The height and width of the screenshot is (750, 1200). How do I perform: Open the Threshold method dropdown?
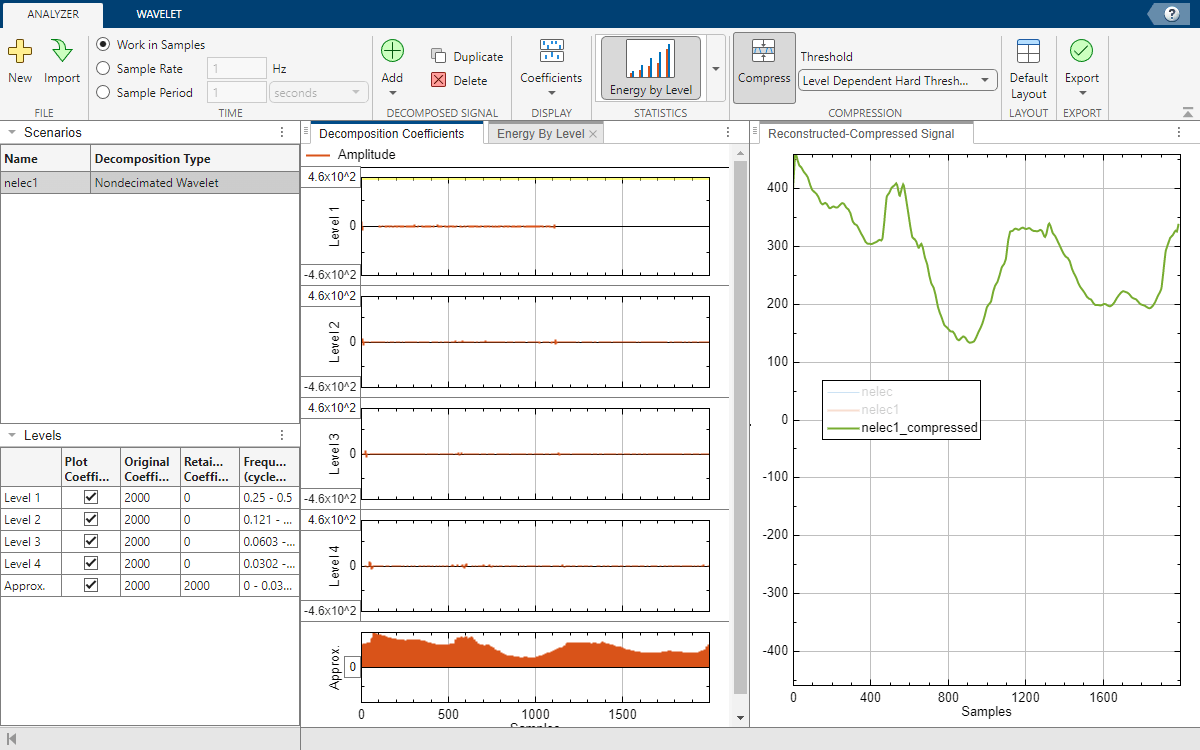897,80
